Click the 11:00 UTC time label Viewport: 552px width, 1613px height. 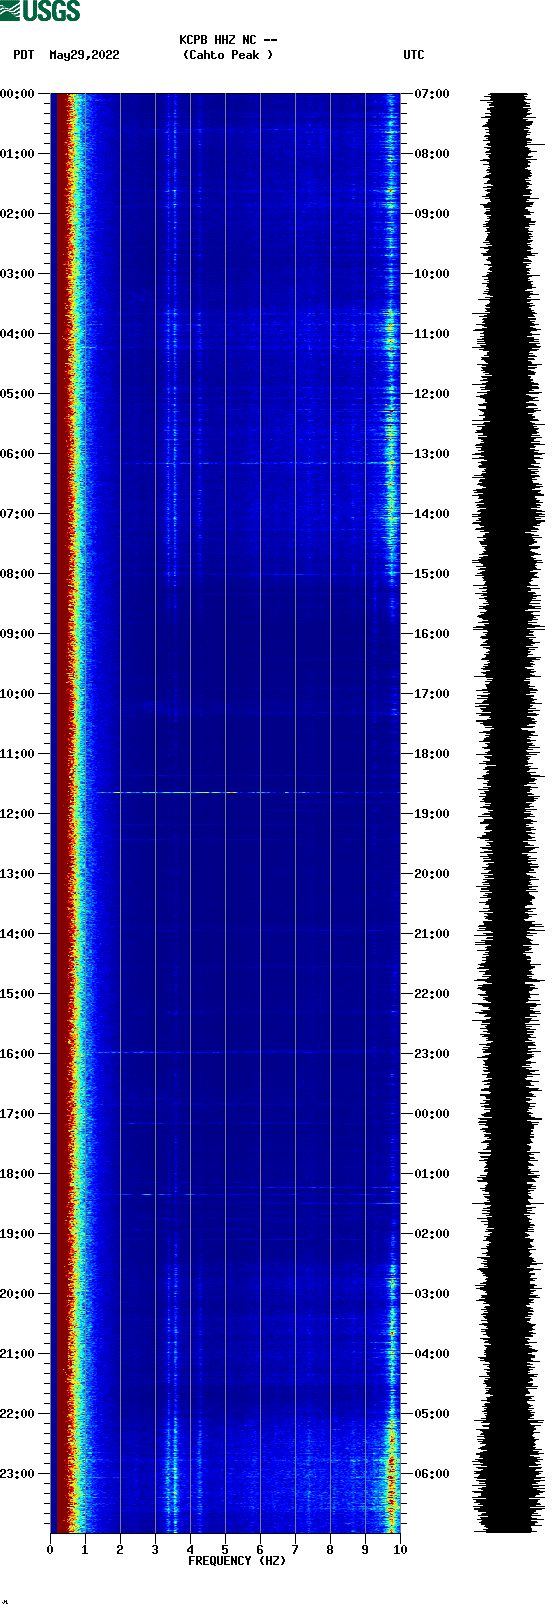click(x=432, y=334)
